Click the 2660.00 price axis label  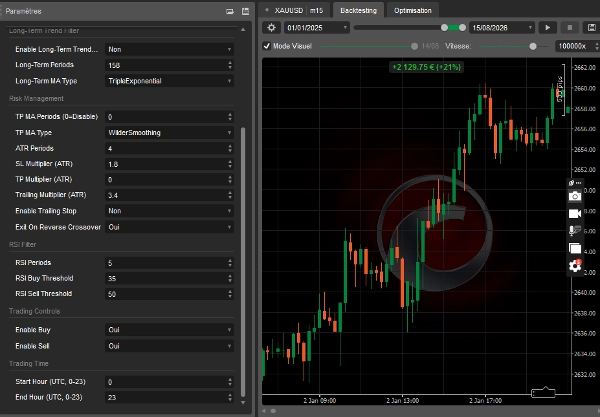click(x=584, y=88)
